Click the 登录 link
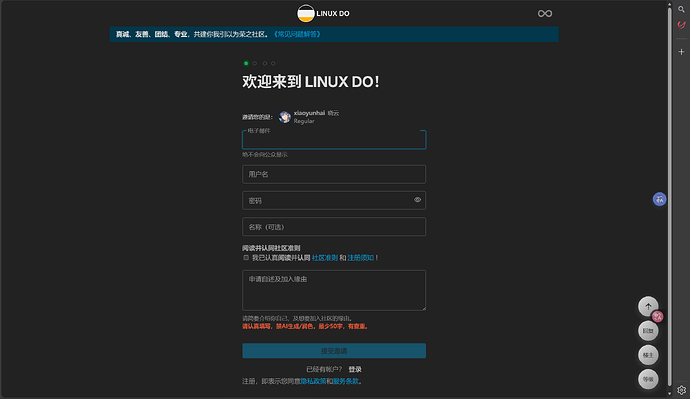690x399 pixels. (355, 369)
